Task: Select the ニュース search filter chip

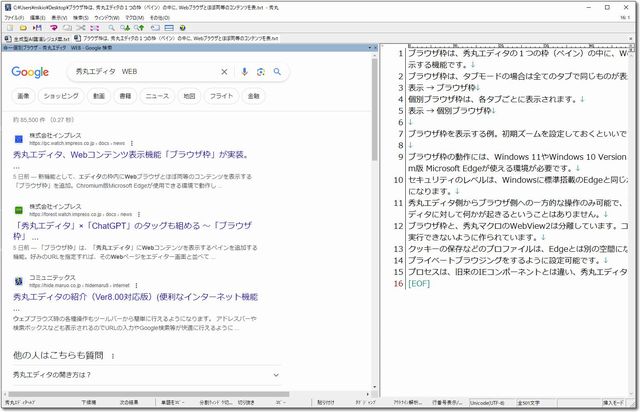Action: 157,96
